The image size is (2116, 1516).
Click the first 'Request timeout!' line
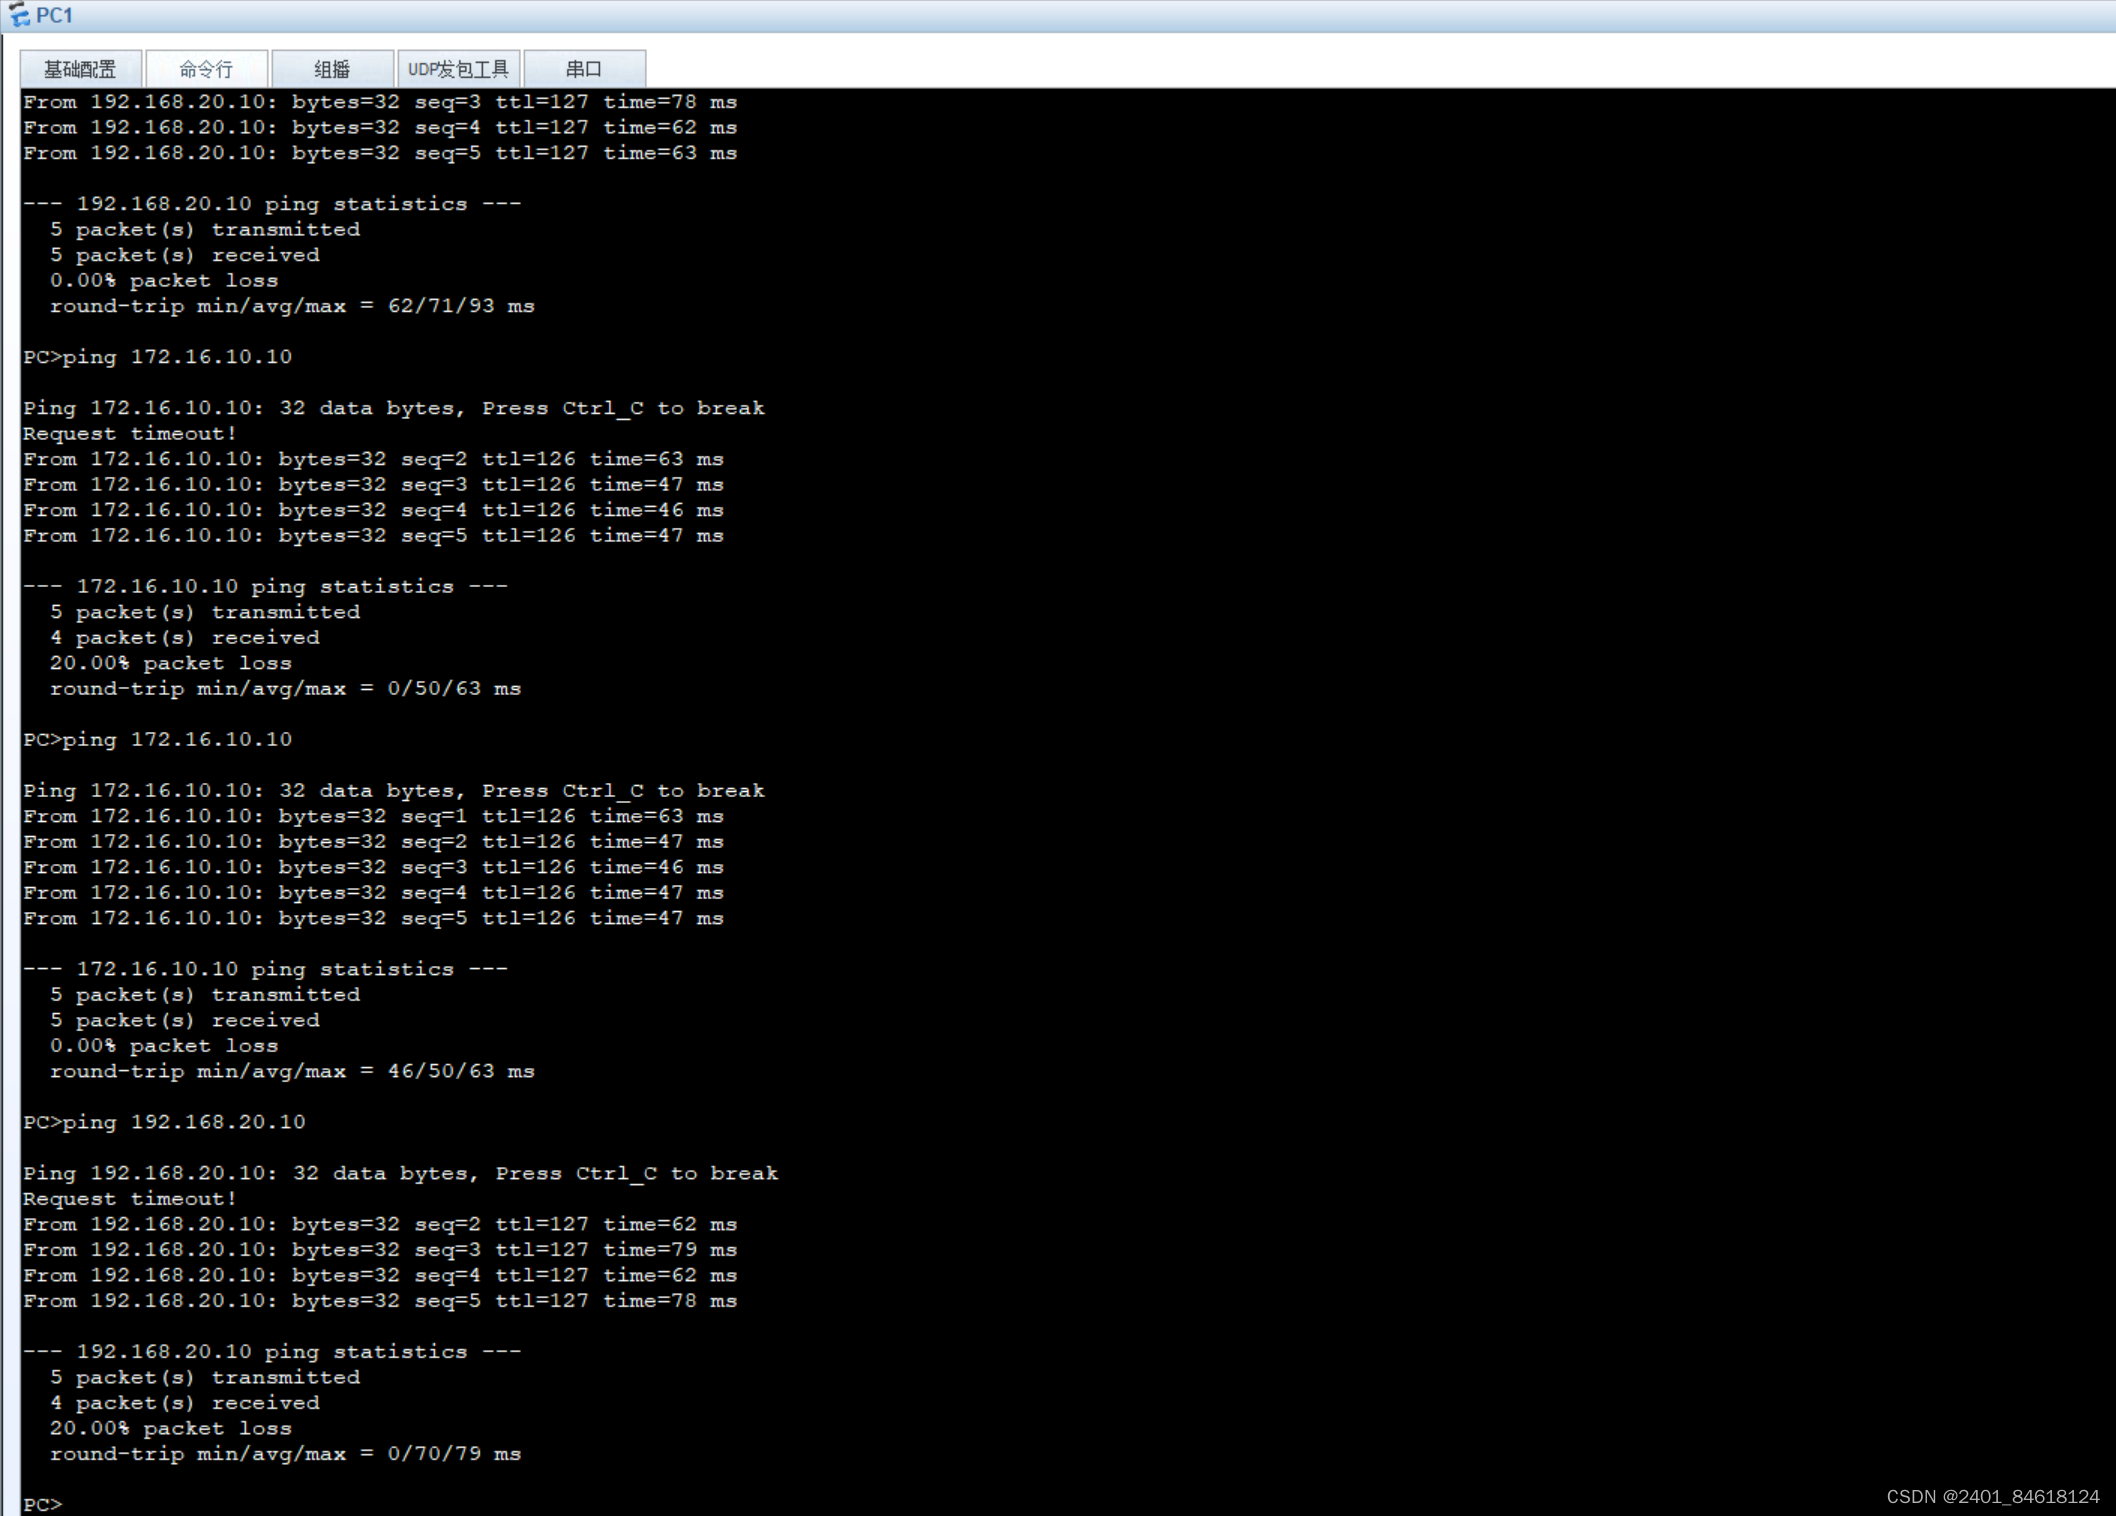coord(130,433)
